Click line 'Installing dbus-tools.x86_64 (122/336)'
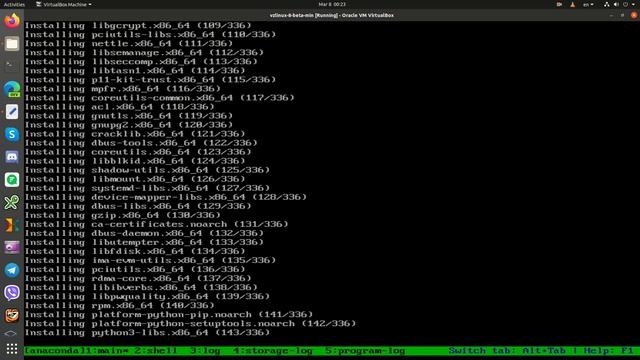 tap(141, 143)
